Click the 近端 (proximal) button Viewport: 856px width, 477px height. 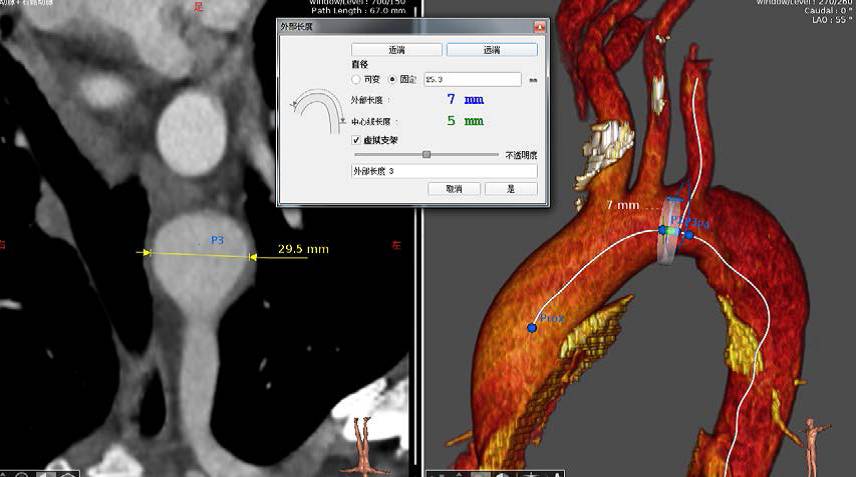click(x=397, y=49)
